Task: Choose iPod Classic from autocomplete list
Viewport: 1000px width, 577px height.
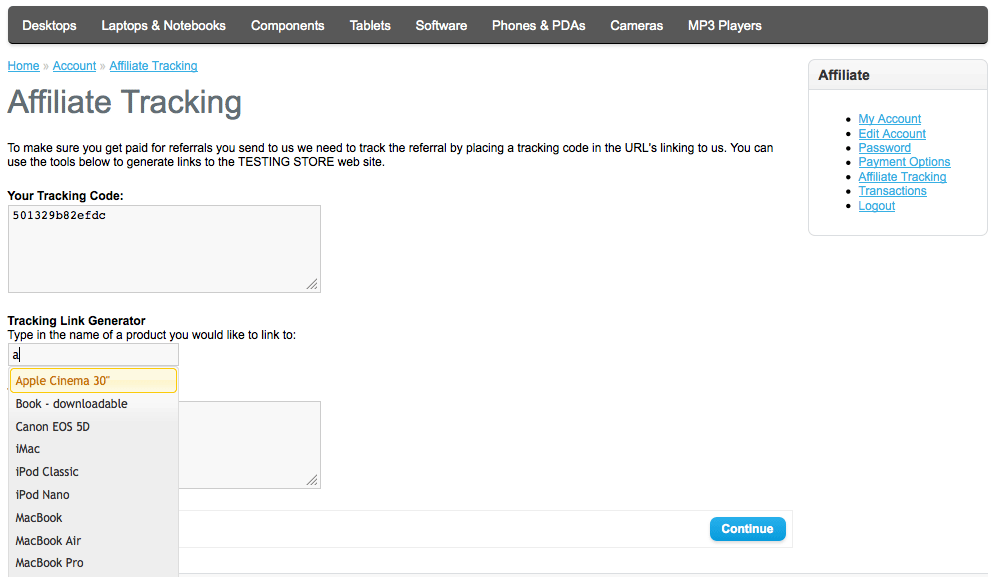Action: (47, 472)
